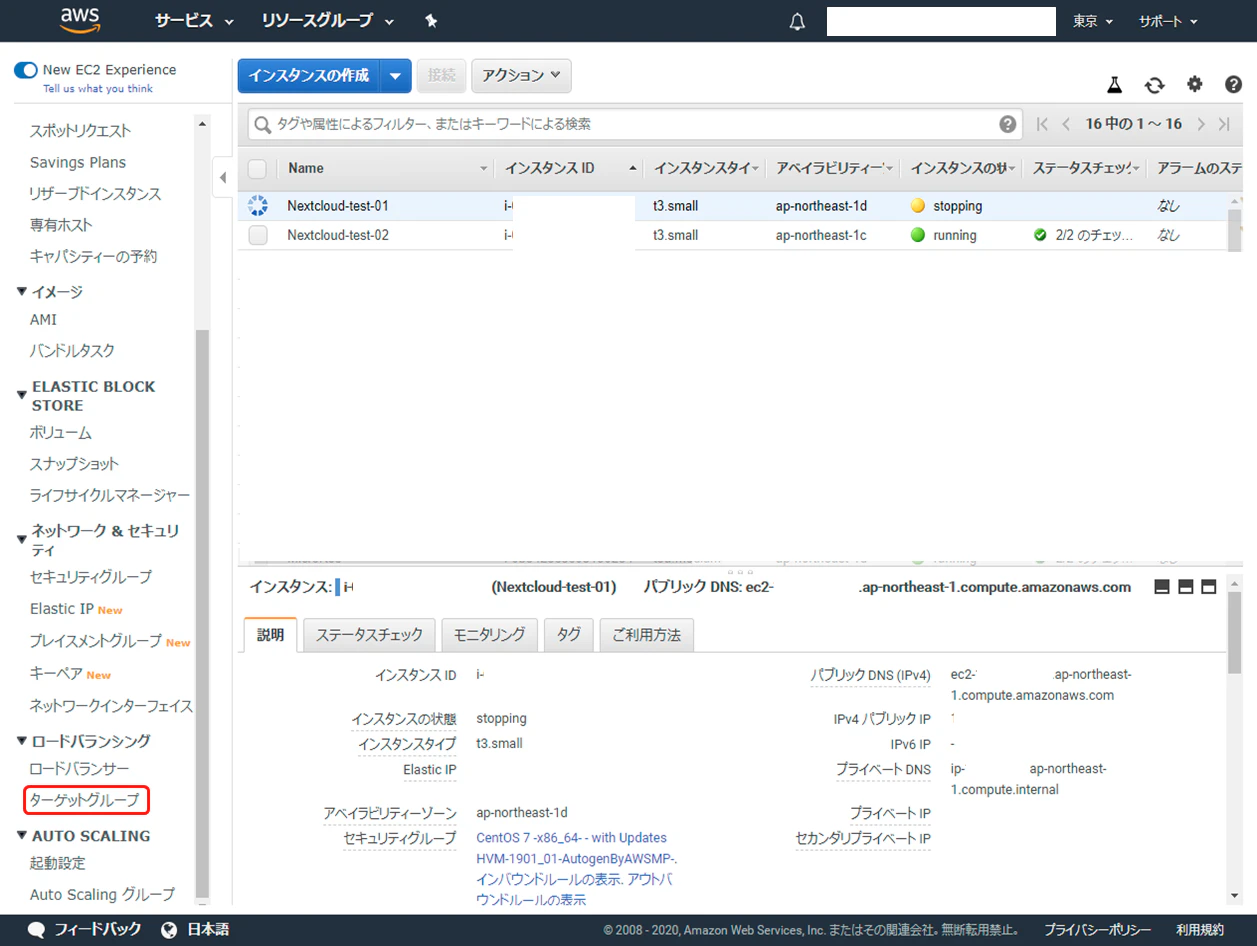This screenshot has width=1257, height=946.
Task: Collapse the left navigation pane
Action: (x=223, y=177)
